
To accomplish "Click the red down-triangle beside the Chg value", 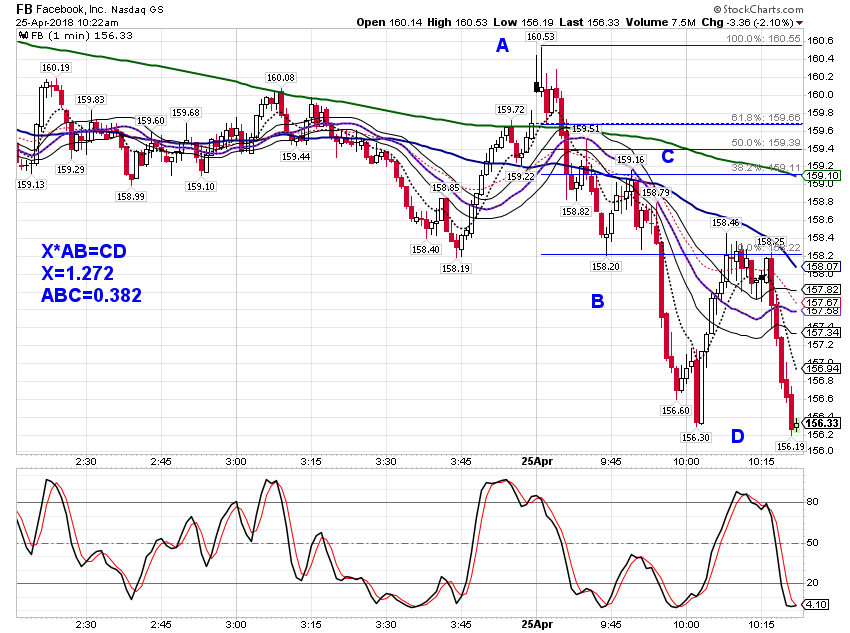I will pos(800,23).
